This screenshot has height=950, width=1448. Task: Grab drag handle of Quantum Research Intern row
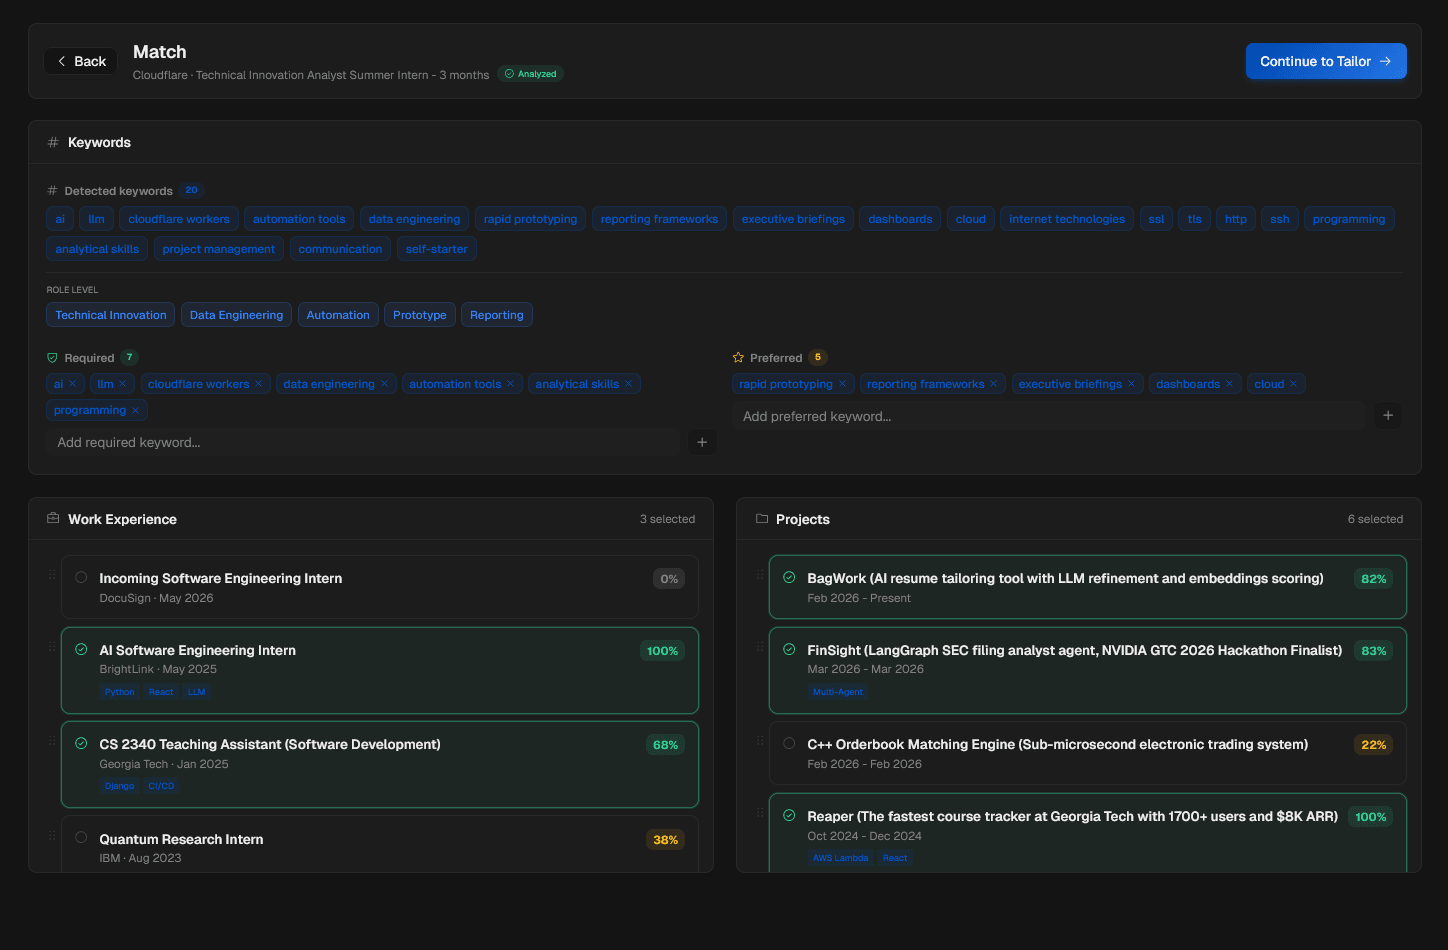pyautogui.click(x=52, y=836)
